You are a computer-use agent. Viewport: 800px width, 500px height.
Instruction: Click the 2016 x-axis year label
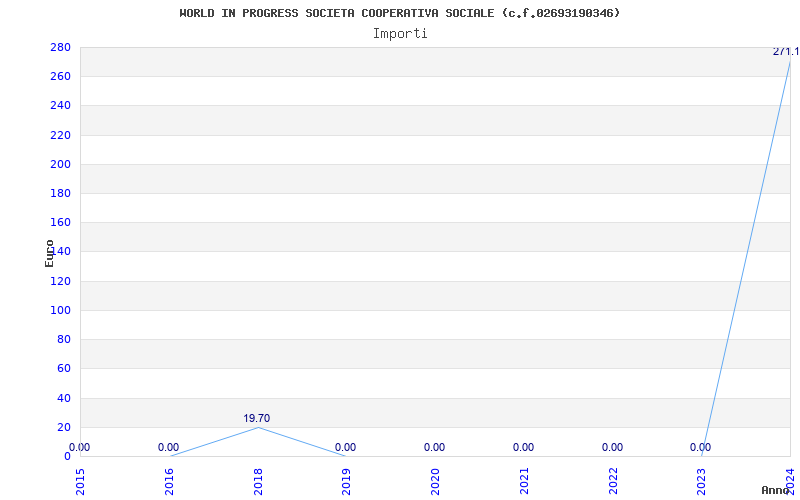pos(169,481)
